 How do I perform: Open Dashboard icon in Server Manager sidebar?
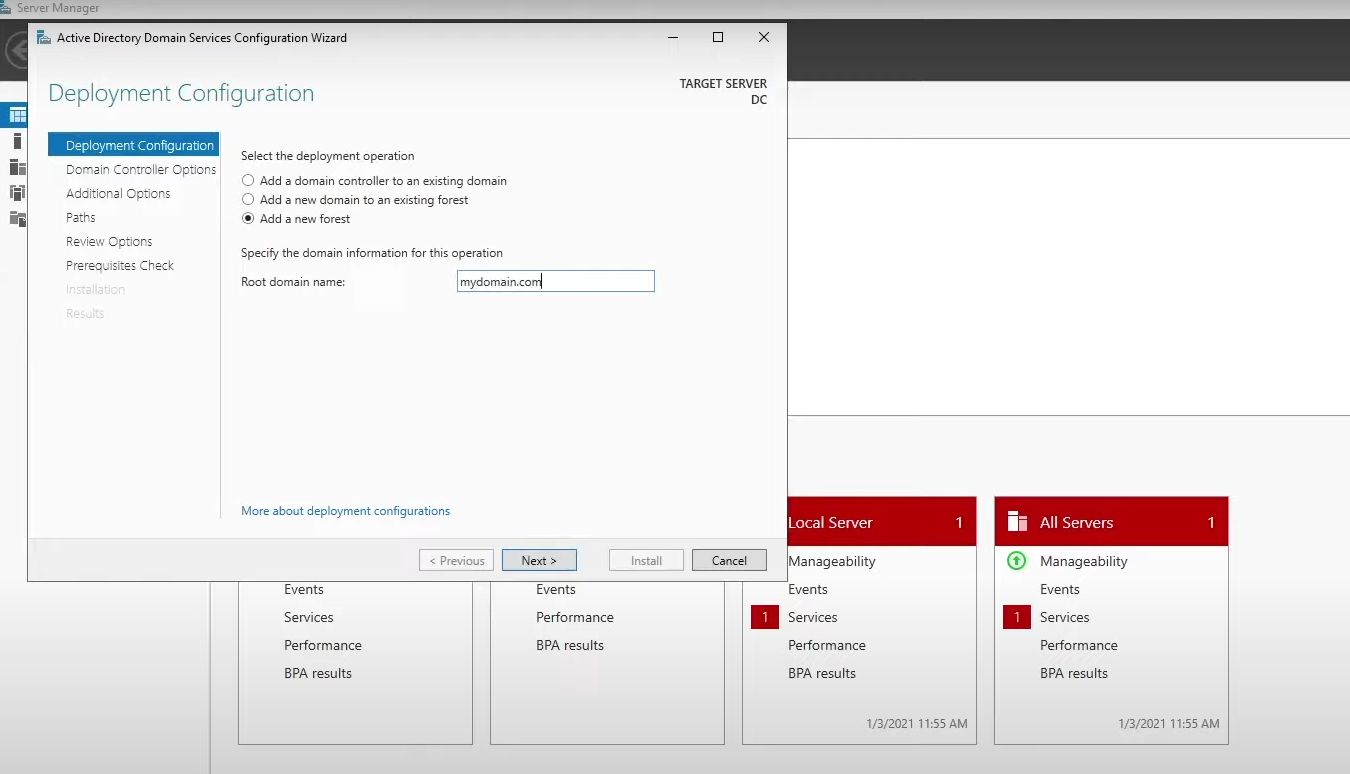pos(17,115)
